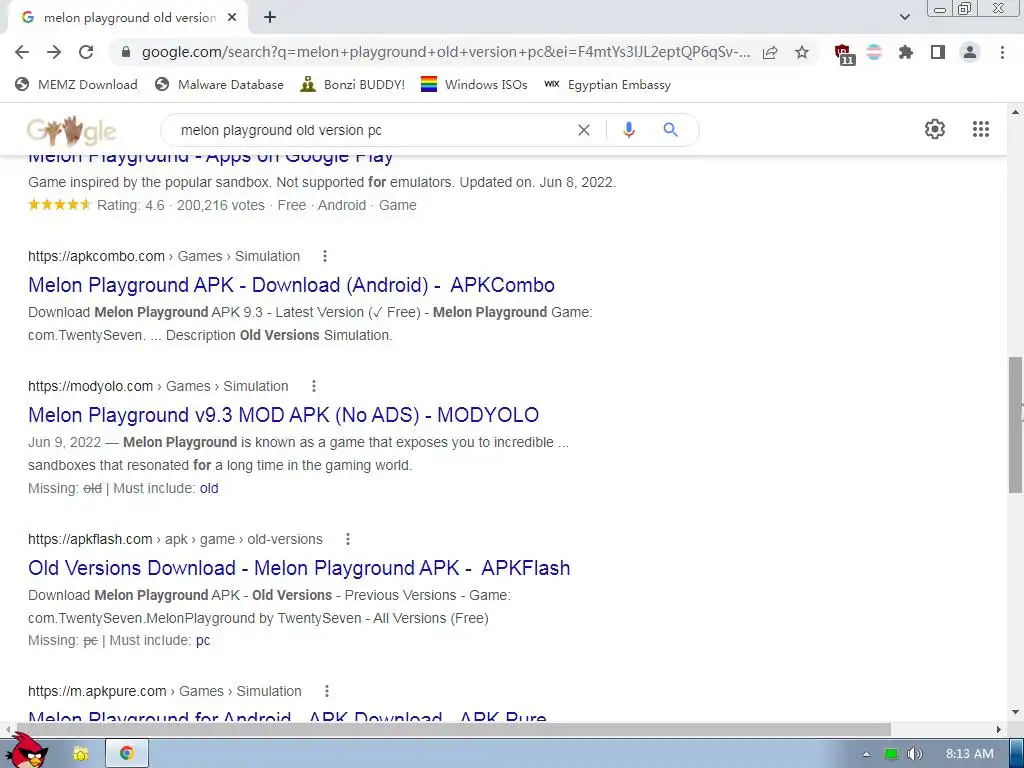Go to Google home via doodle logo
The height and width of the screenshot is (768, 1024).
(71, 131)
